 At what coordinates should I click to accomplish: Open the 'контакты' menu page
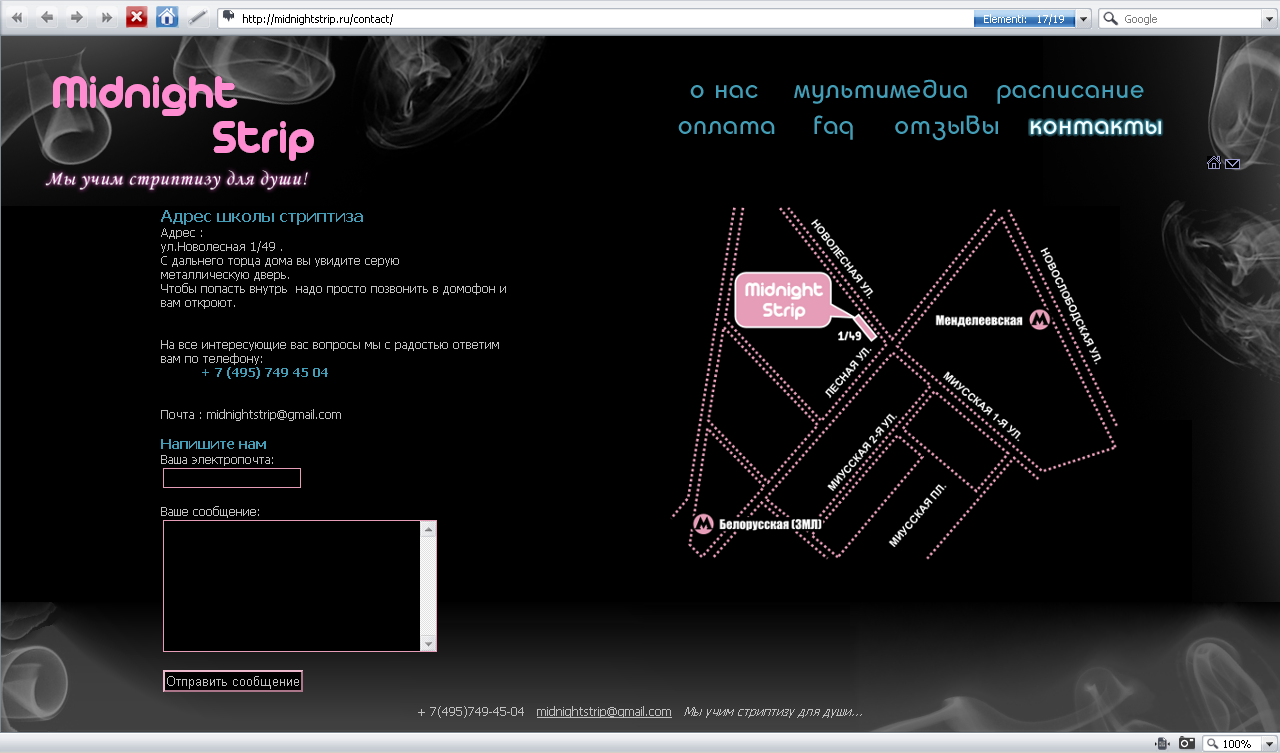(1096, 127)
